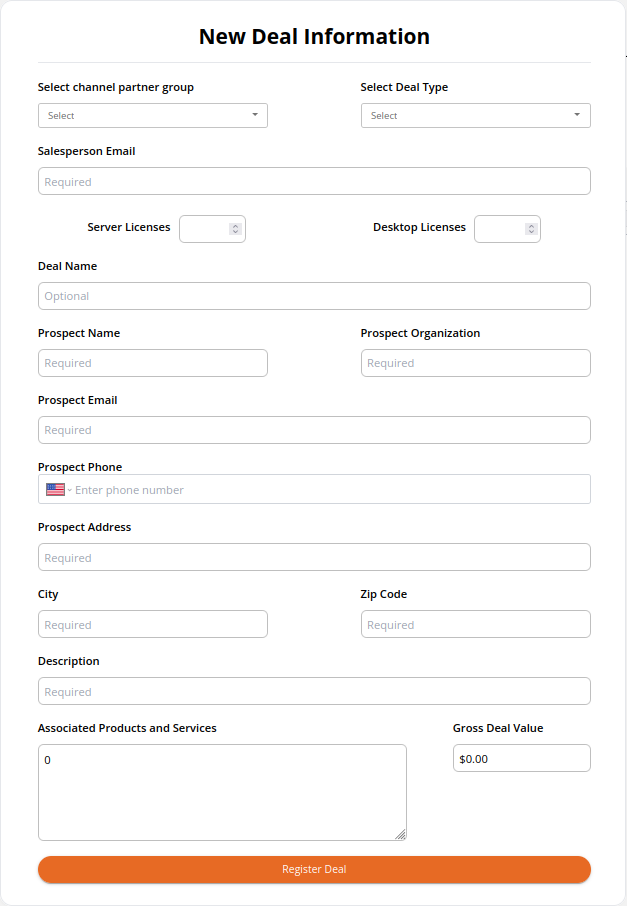Click the US flag icon
Viewport: 627px width, 906px height.
coord(55,489)
